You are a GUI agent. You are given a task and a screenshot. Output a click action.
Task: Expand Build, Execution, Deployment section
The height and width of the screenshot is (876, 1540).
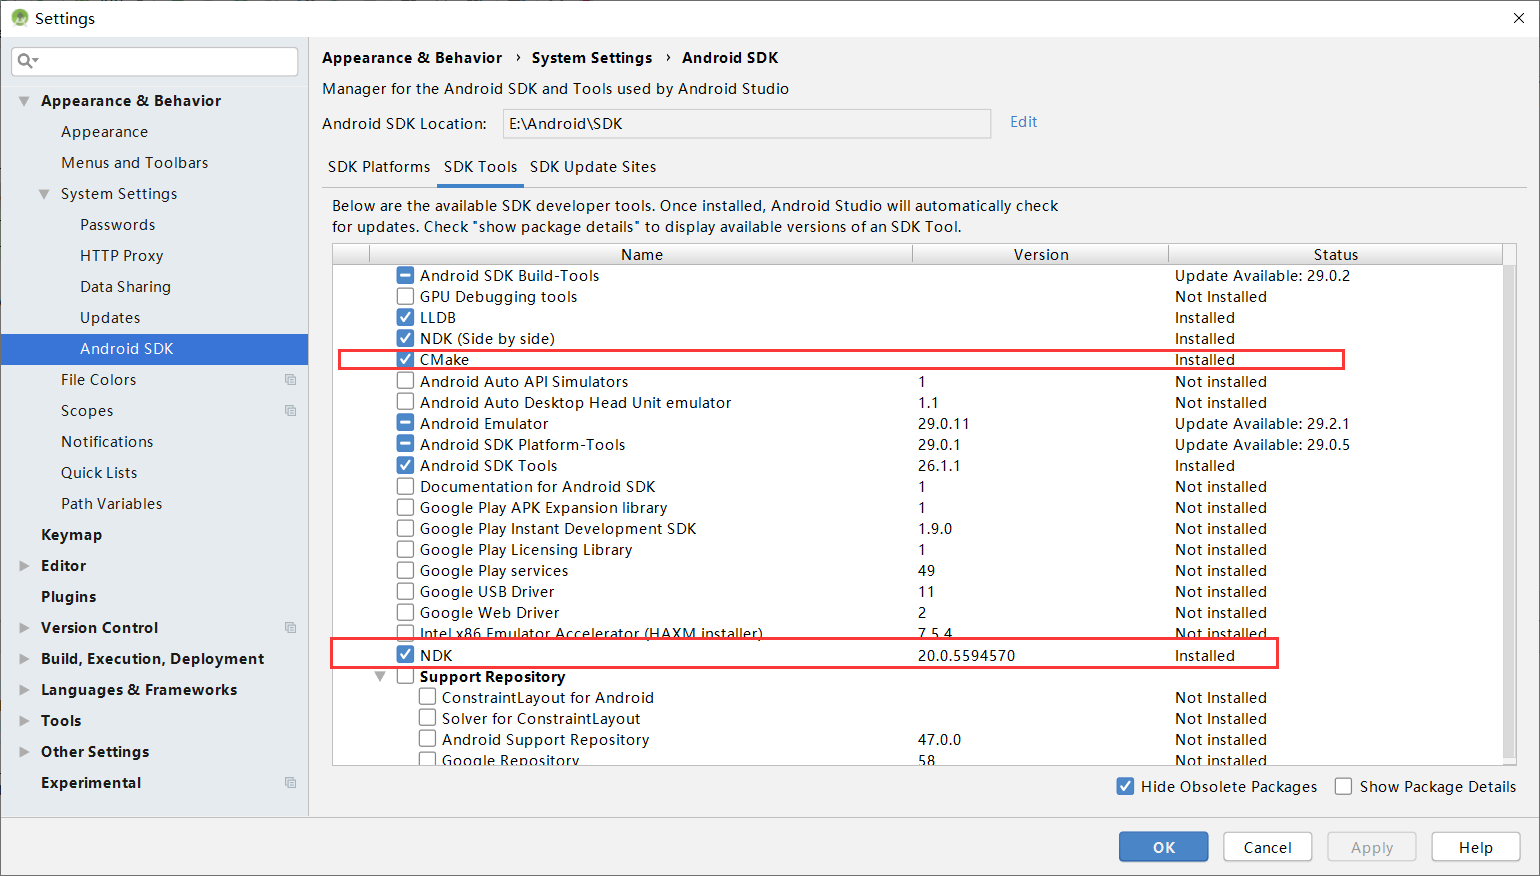pos(24,659)
